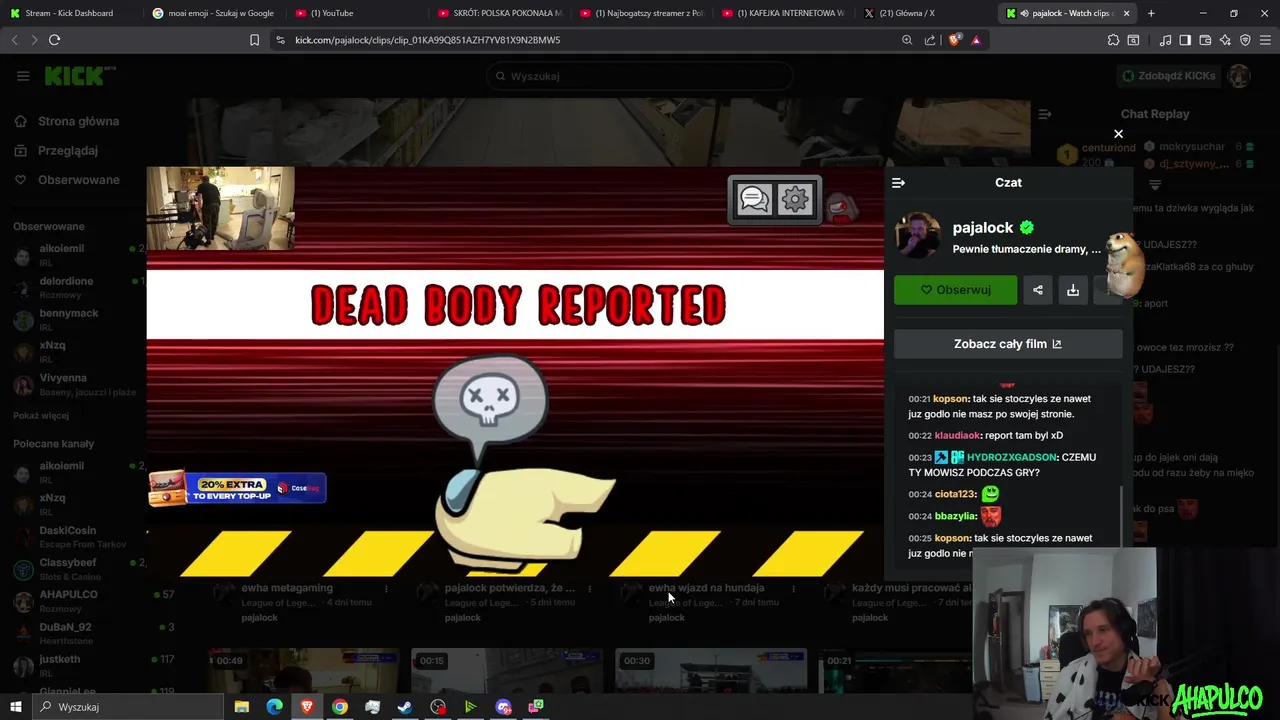Image resolution: width=1280 pixels, height=720 pixels.
Task: Open the Windows Start menu
Action: coord(16,707)
